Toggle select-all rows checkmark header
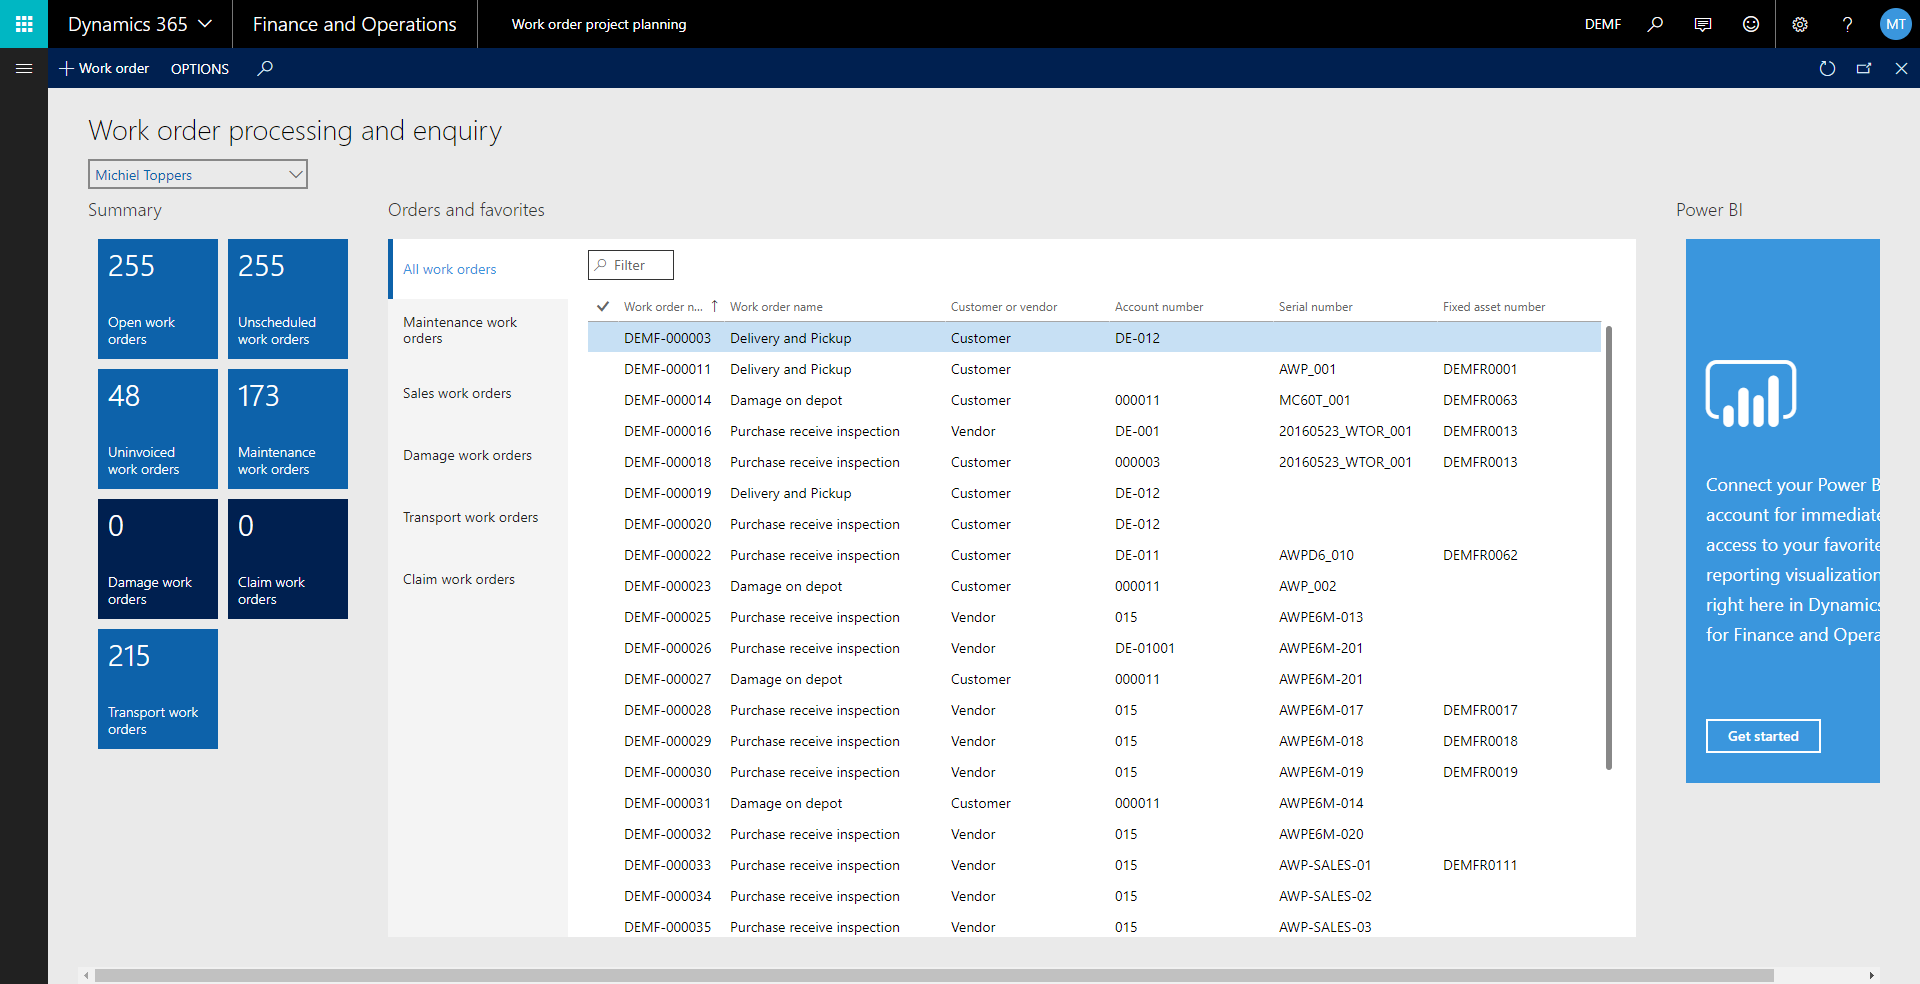 (603, 306)
